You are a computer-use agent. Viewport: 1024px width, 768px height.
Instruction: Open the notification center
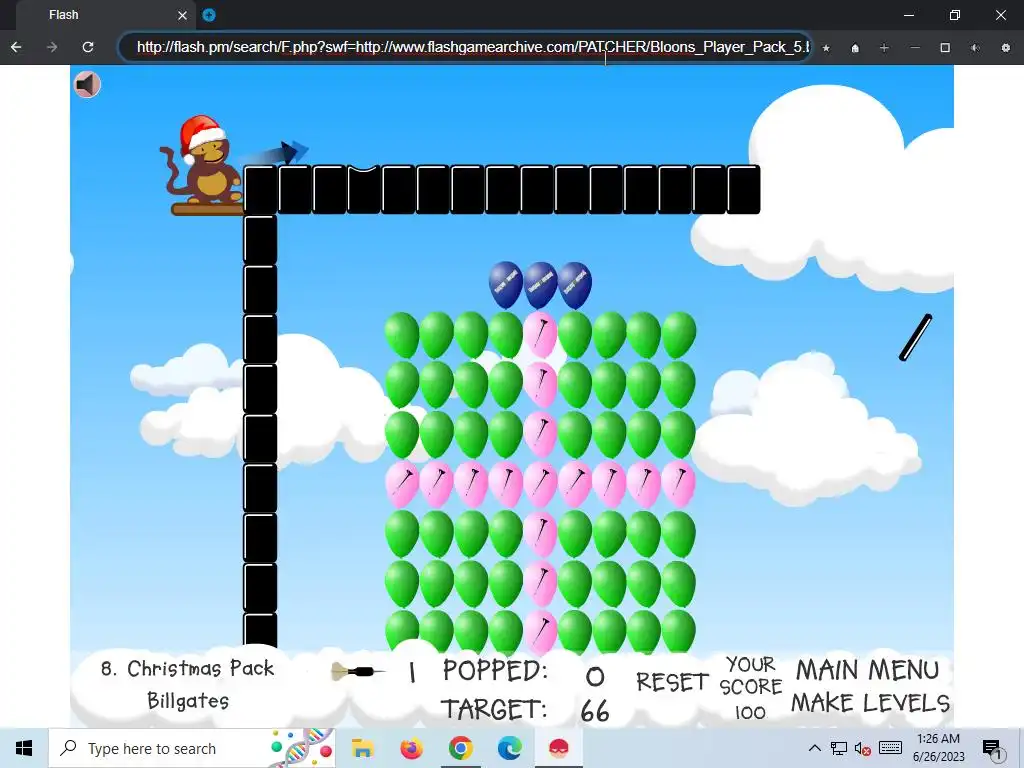pos(992,749)
